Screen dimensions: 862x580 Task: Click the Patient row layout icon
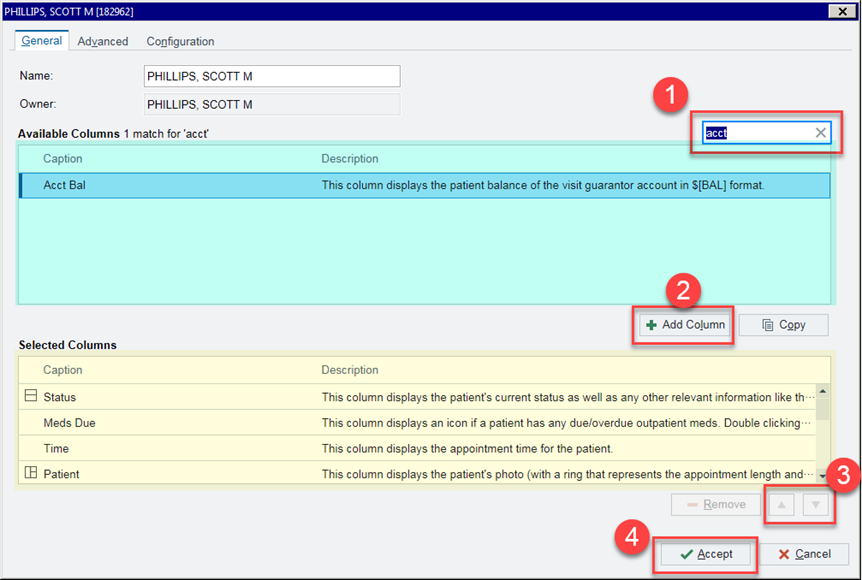point(31,472)
